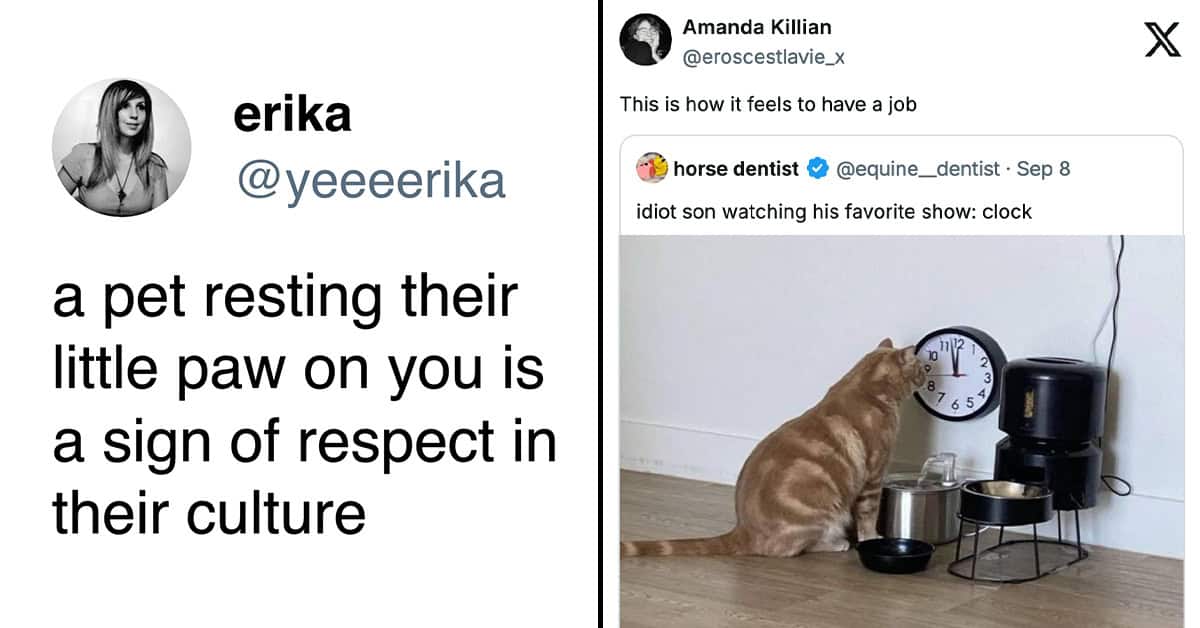Click the horse dentist account name
1200x628 pixels.
pos(736,169)
